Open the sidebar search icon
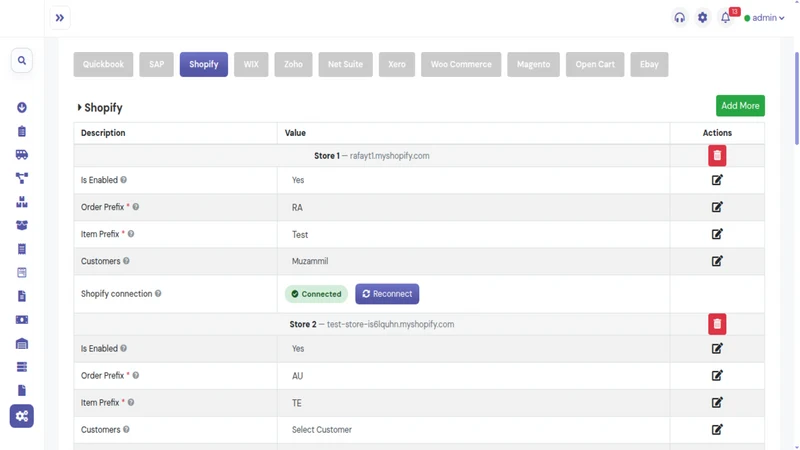This screenshot has height=450, width=800. 21,60
